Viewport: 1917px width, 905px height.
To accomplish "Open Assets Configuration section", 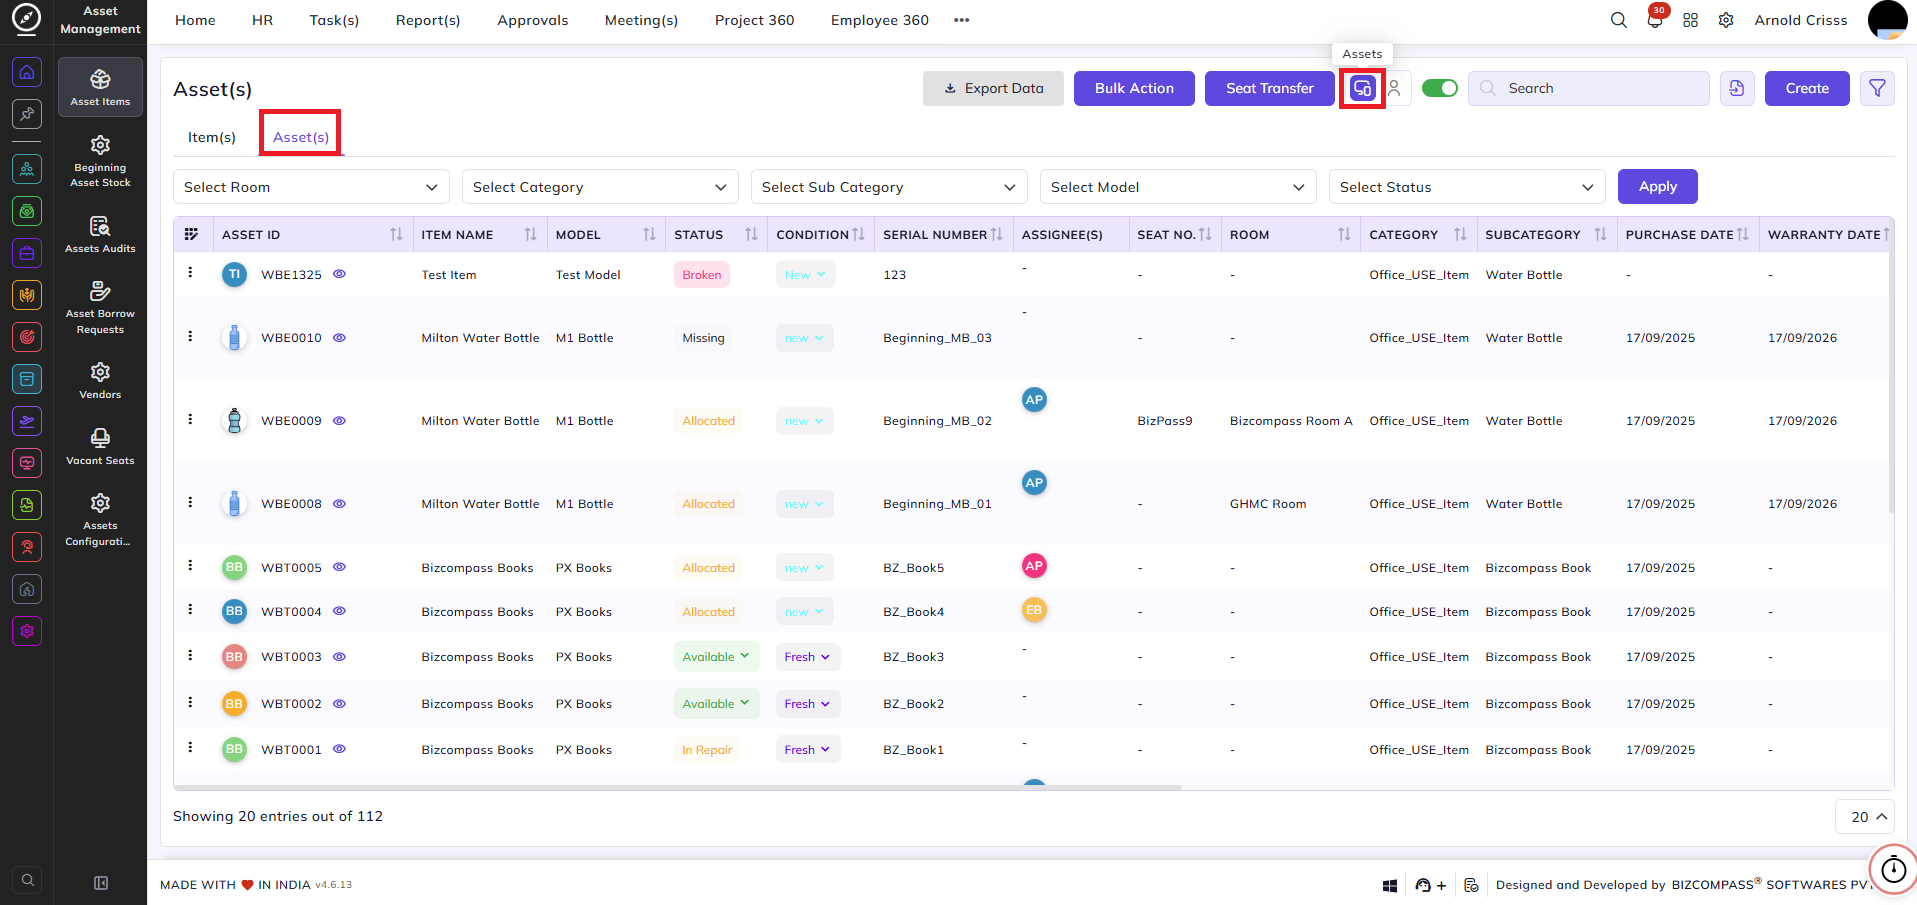I will click(100, 519).
